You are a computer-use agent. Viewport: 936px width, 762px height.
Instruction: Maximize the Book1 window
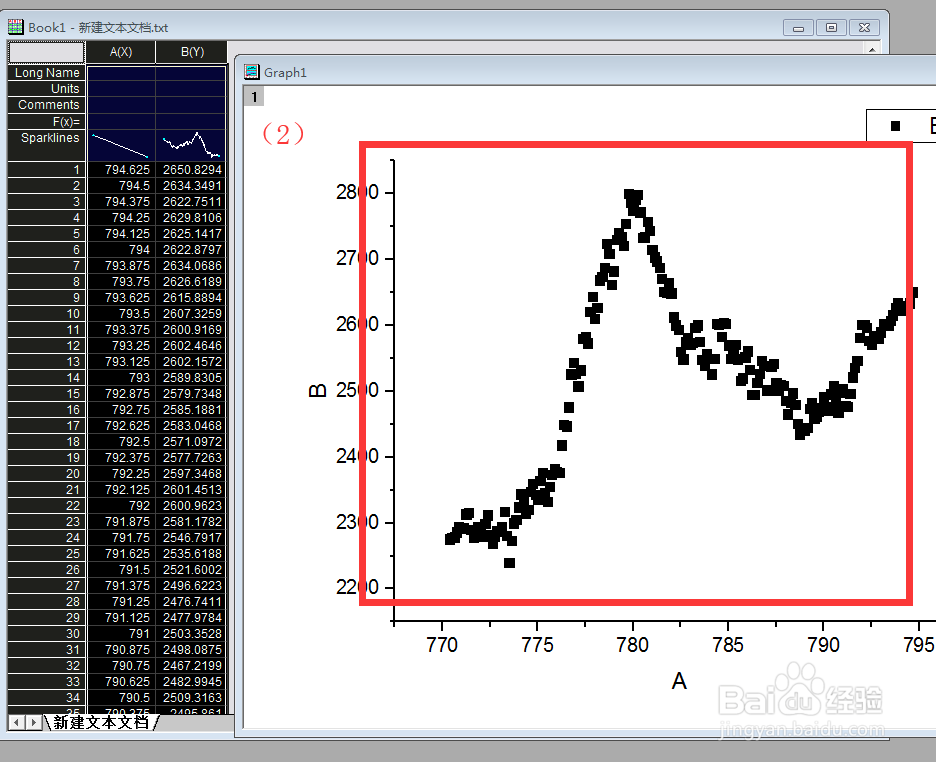[x=831, y=27]
